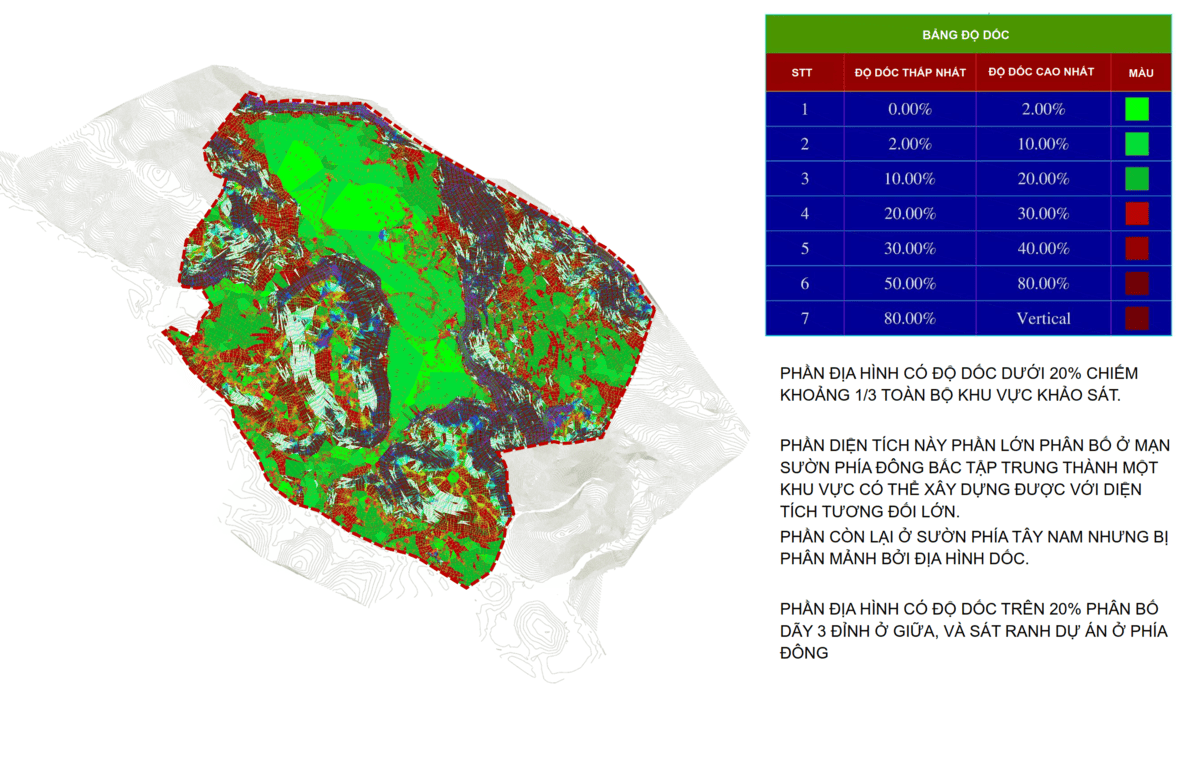This screenshot has width=1200, height=766.
Task: Click STT cell '5'
Action: pyautogui.click(x=804, y=248)
